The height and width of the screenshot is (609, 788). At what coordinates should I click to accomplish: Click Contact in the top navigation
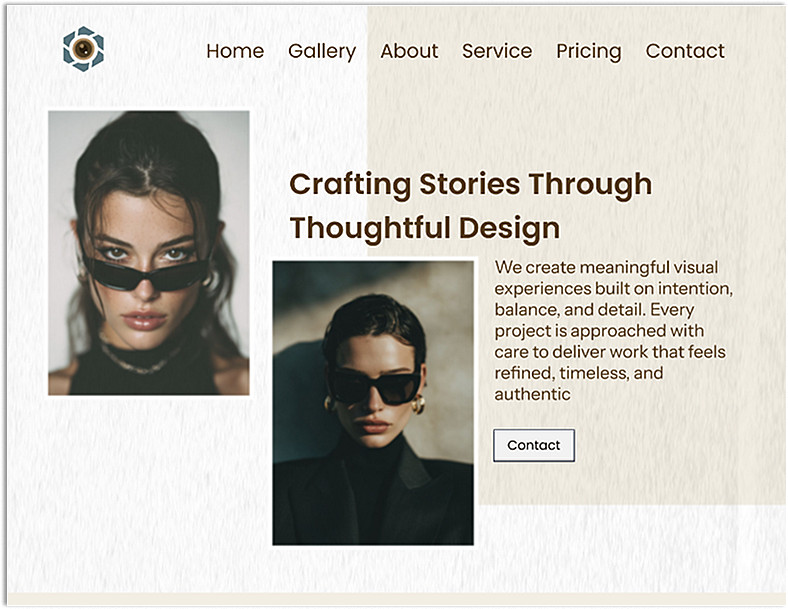click(685, 51)
